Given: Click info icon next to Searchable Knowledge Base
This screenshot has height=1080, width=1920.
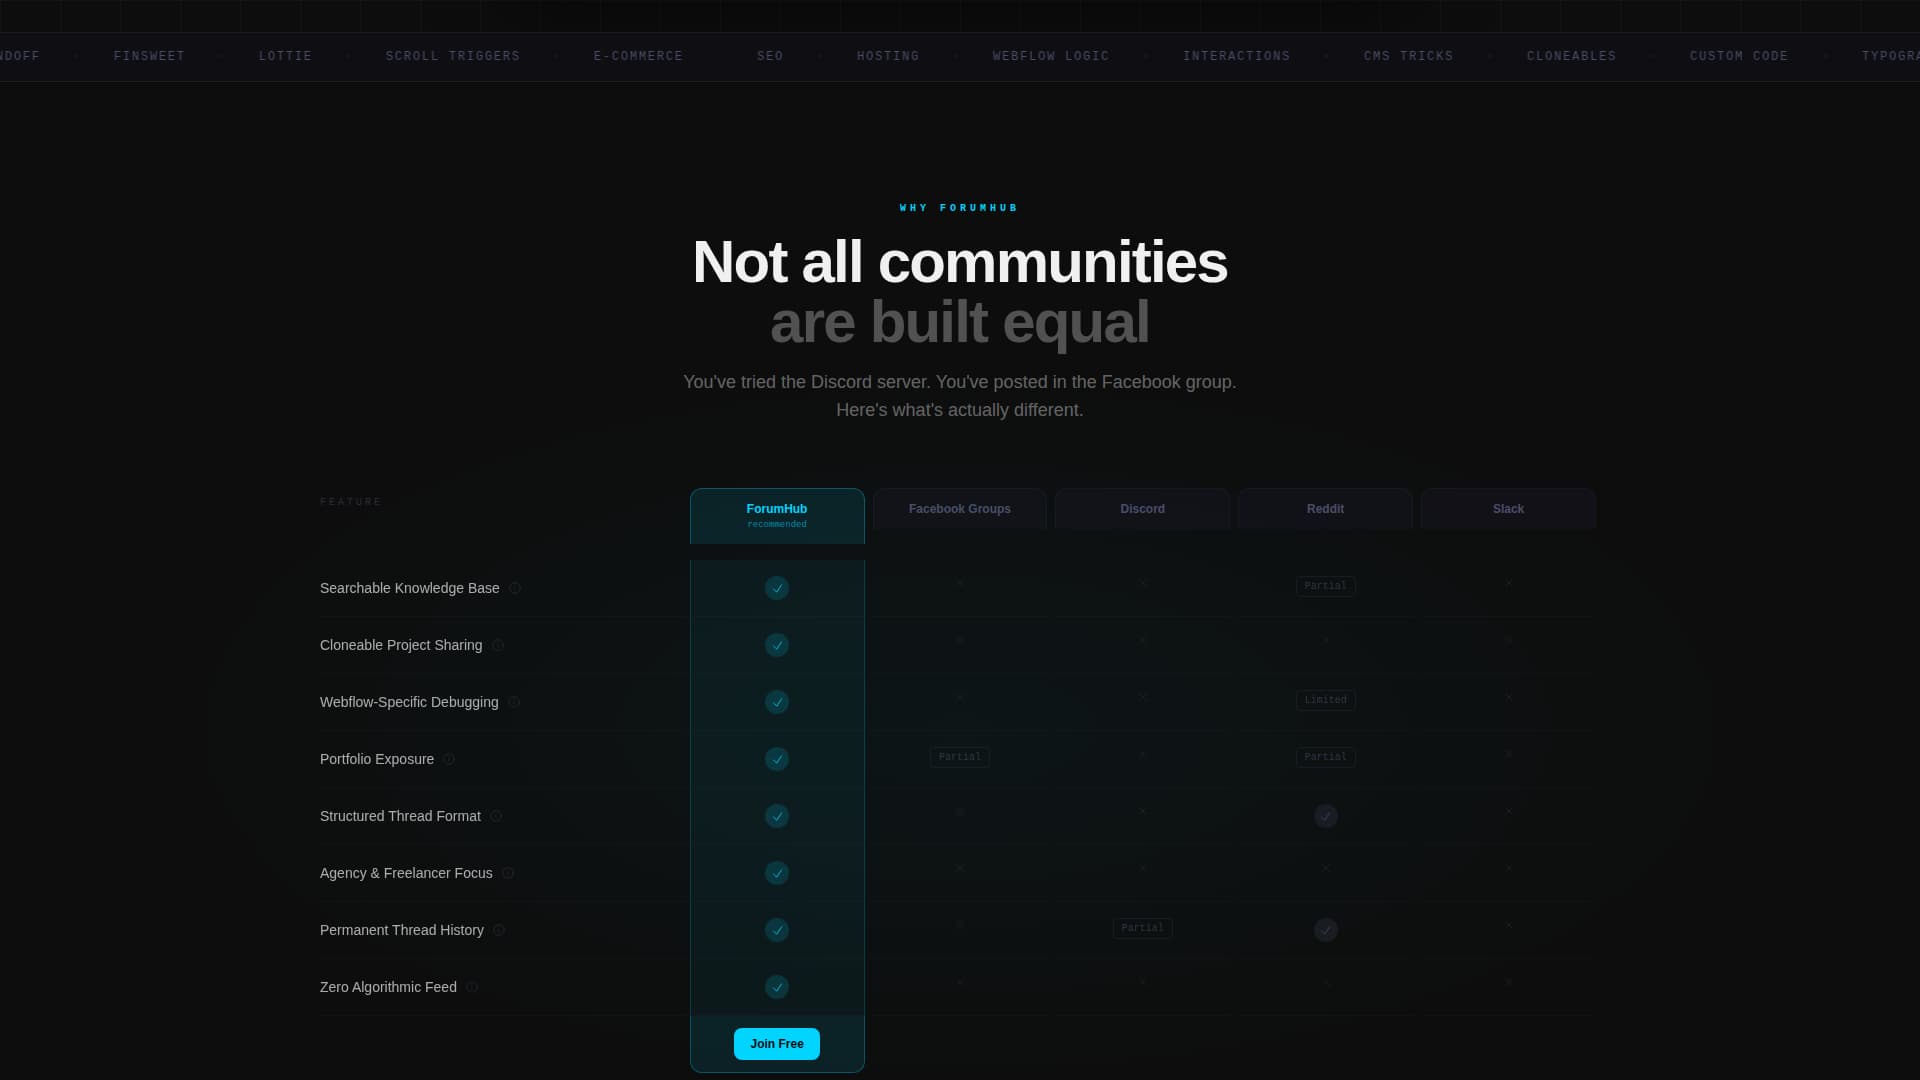Looking at the screenshot, I should 515,588.
